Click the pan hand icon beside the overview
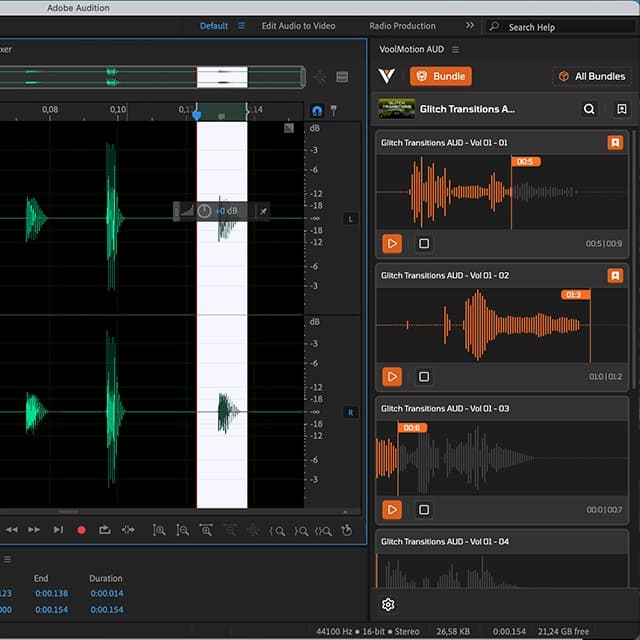The image size is (640, 640). 320,77
